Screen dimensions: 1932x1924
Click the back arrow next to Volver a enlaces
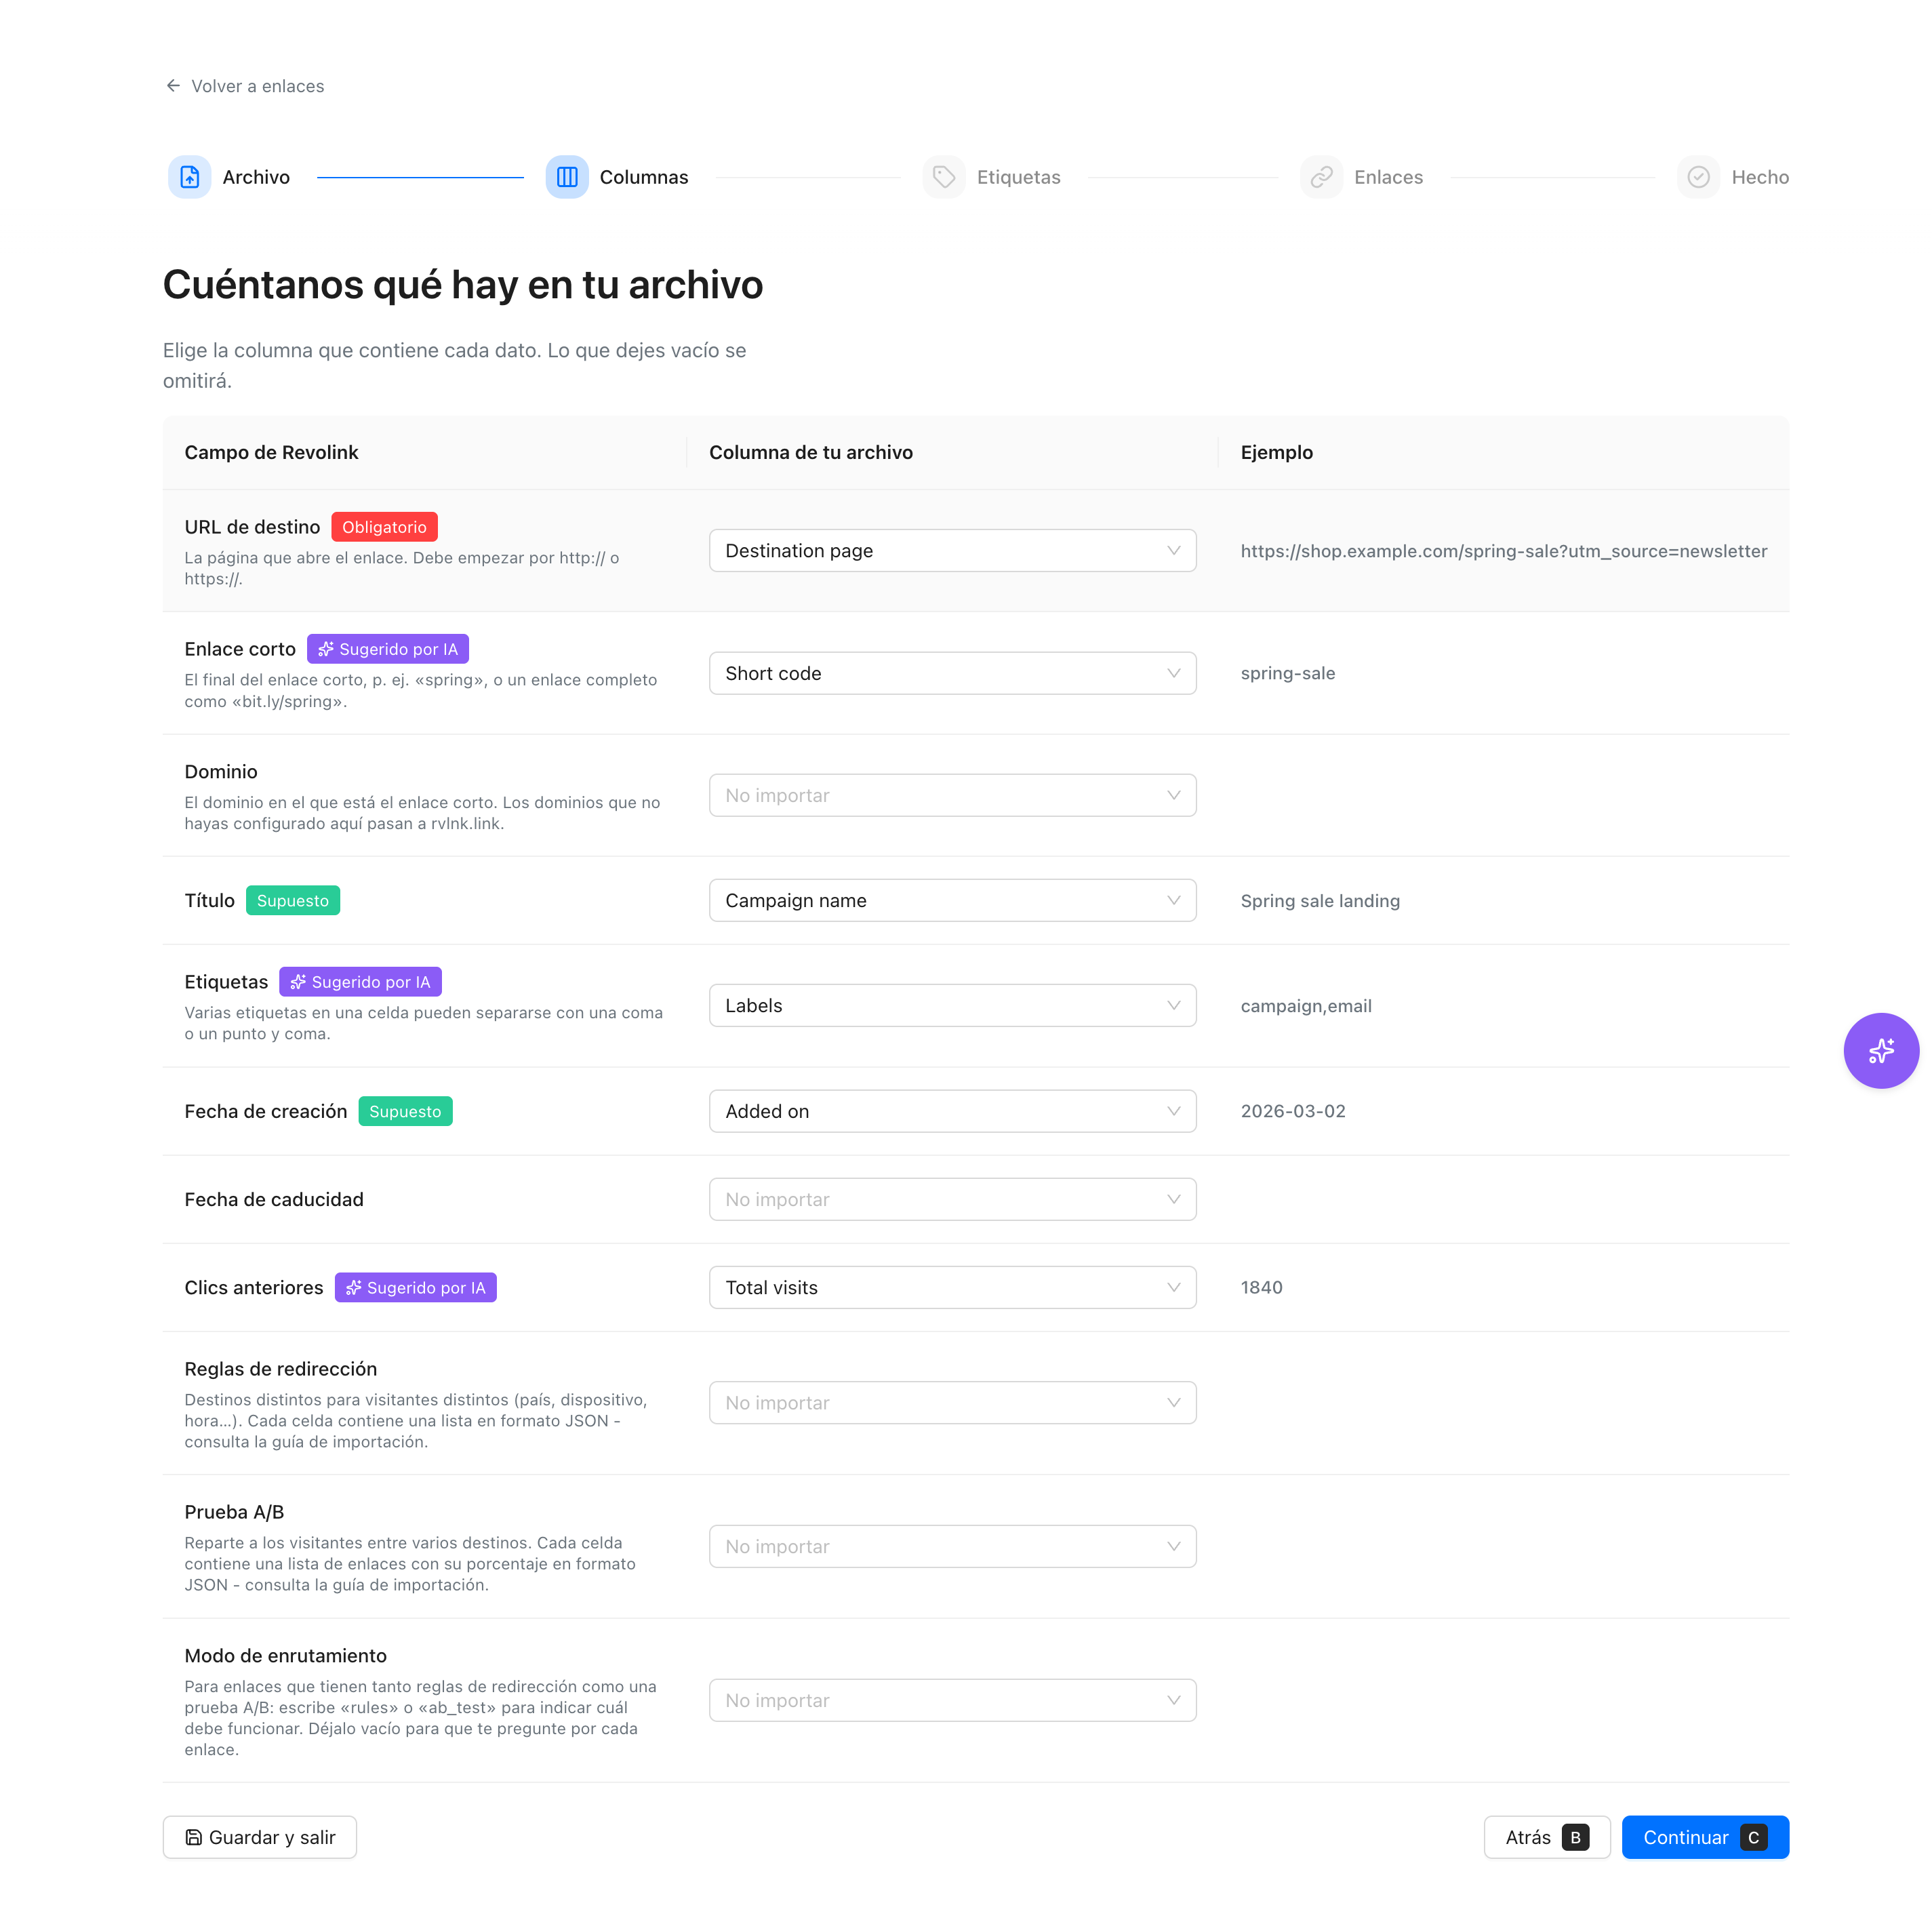click(173, 86)
